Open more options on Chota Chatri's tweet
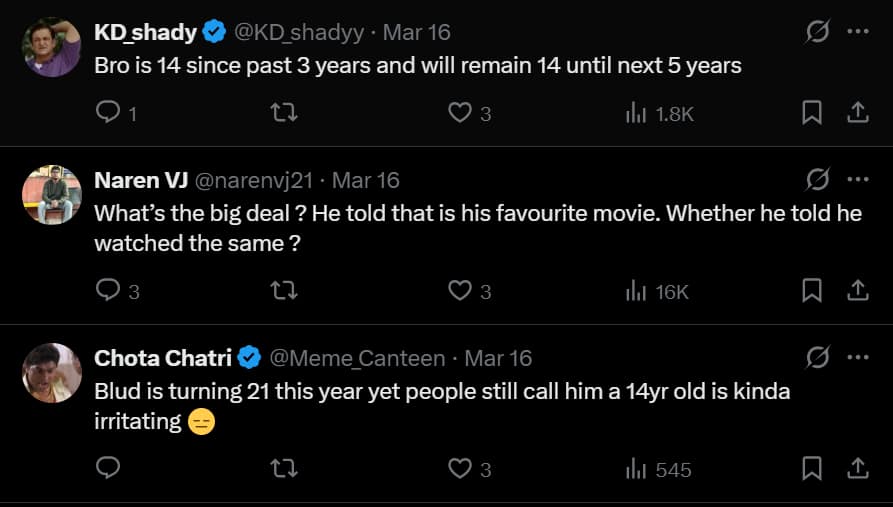Viewport: 893px width, 507px height. [857, 358]
